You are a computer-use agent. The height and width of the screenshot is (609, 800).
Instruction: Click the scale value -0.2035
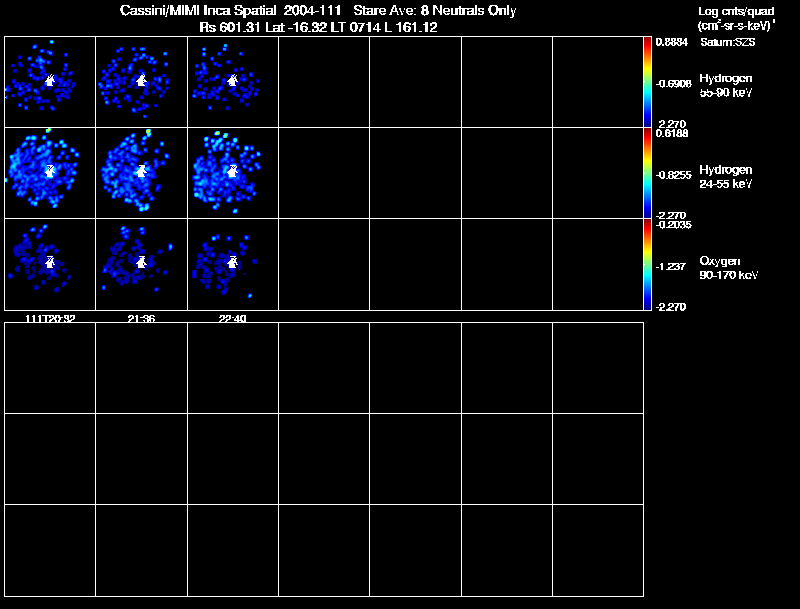coord(673,225)
